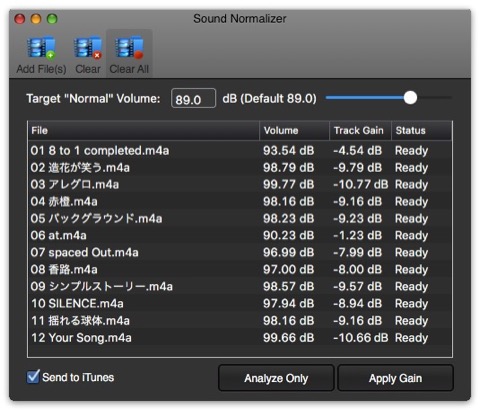The height and width of the screenshot is (410, 480).
Task: Click the Analyze Only button
Action: [x=276, y=378]
